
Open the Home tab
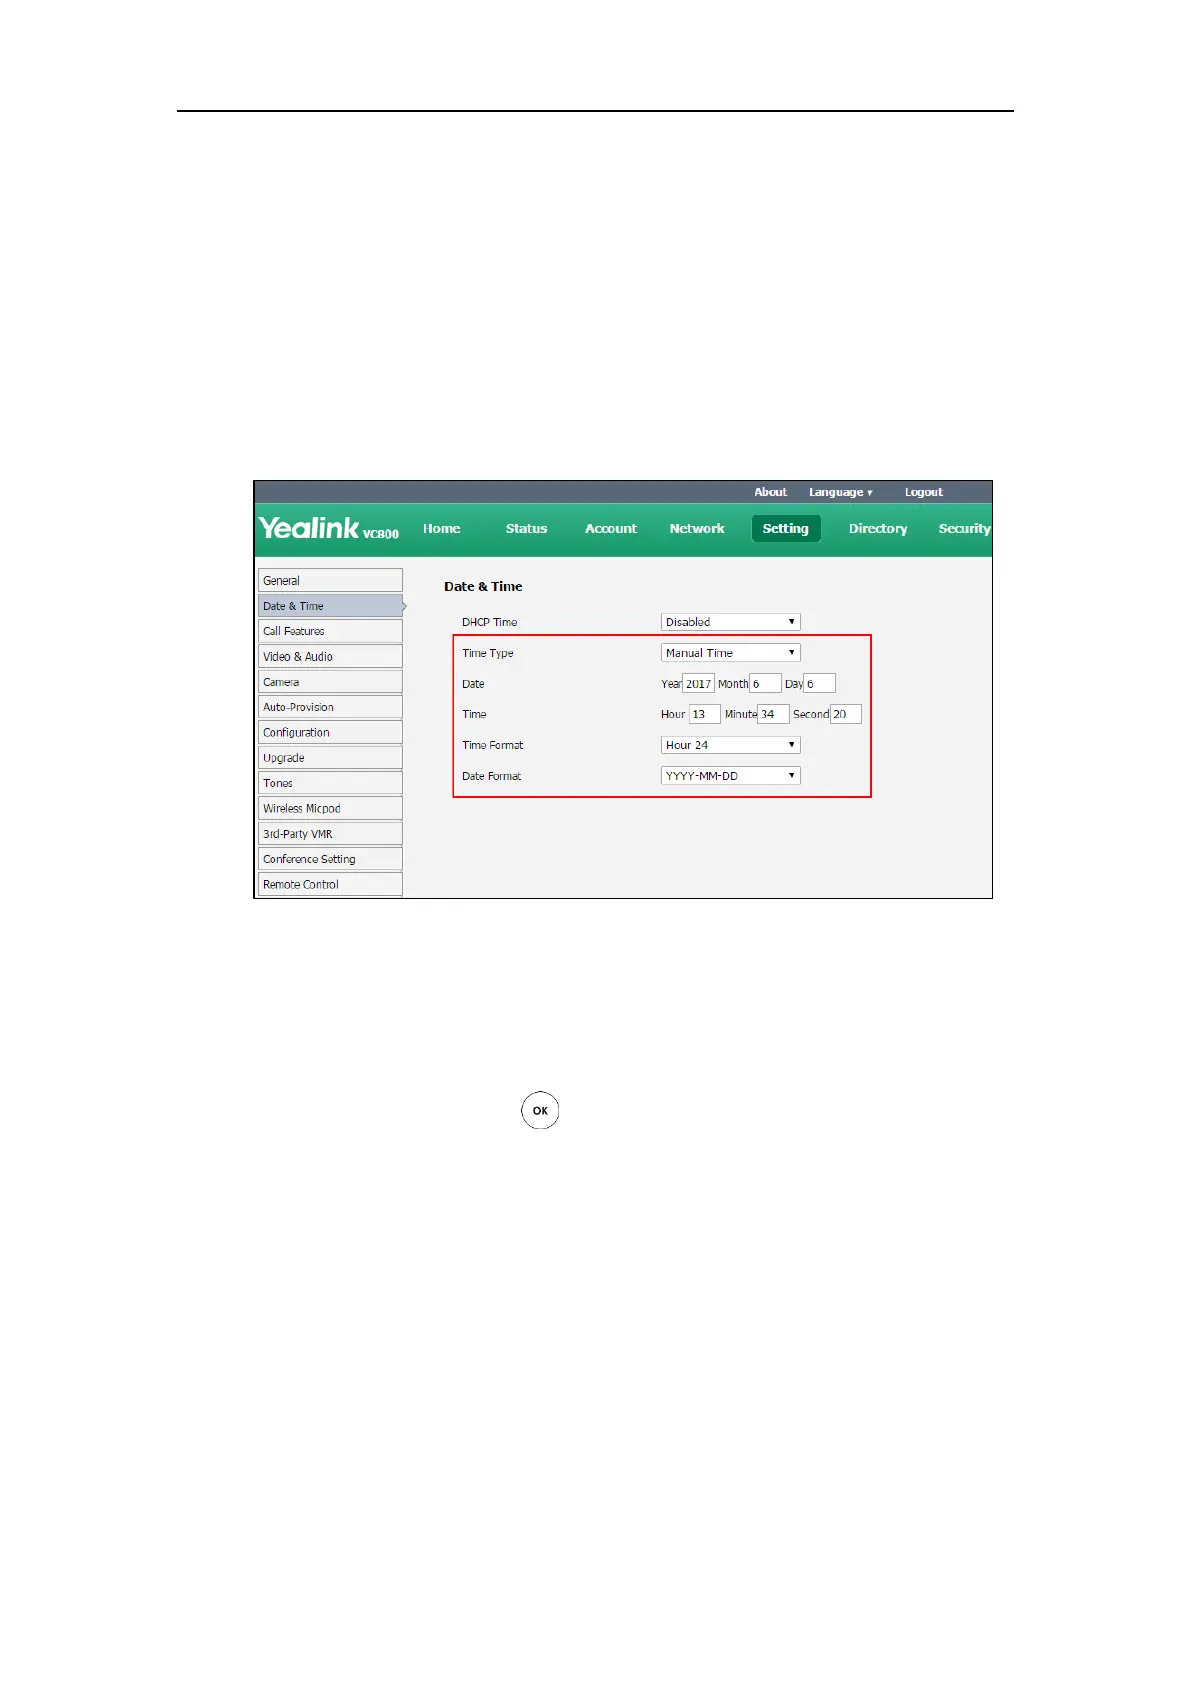[x=441, y=529]
